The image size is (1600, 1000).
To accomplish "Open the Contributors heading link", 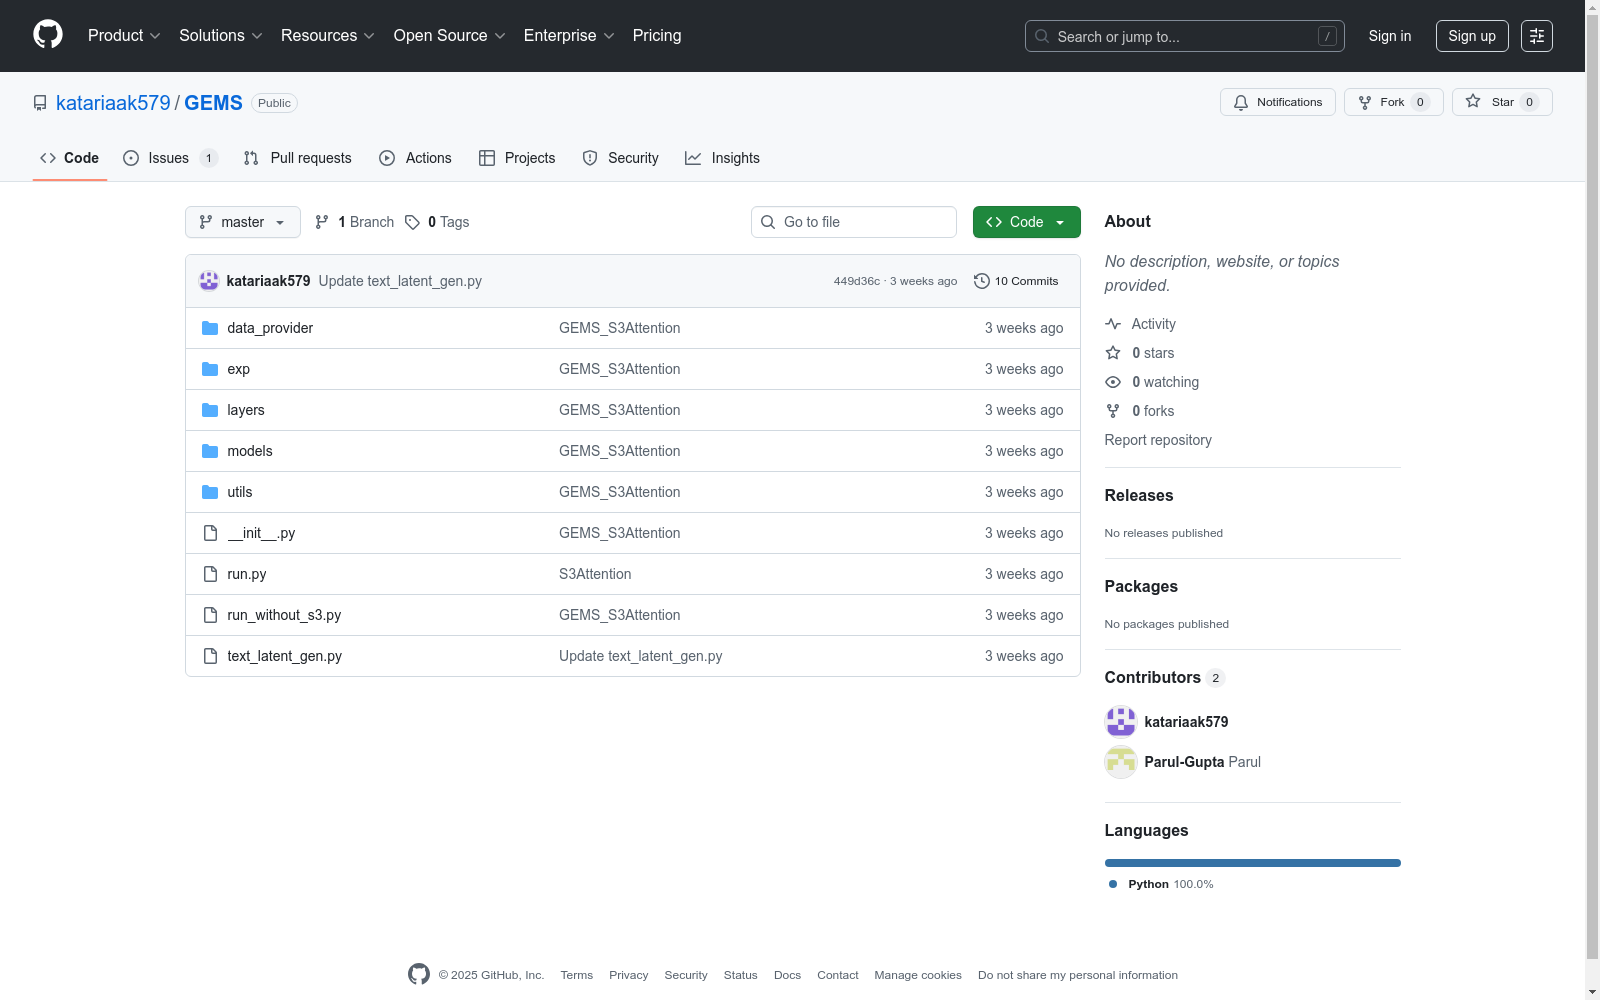I will (1165, 677).
